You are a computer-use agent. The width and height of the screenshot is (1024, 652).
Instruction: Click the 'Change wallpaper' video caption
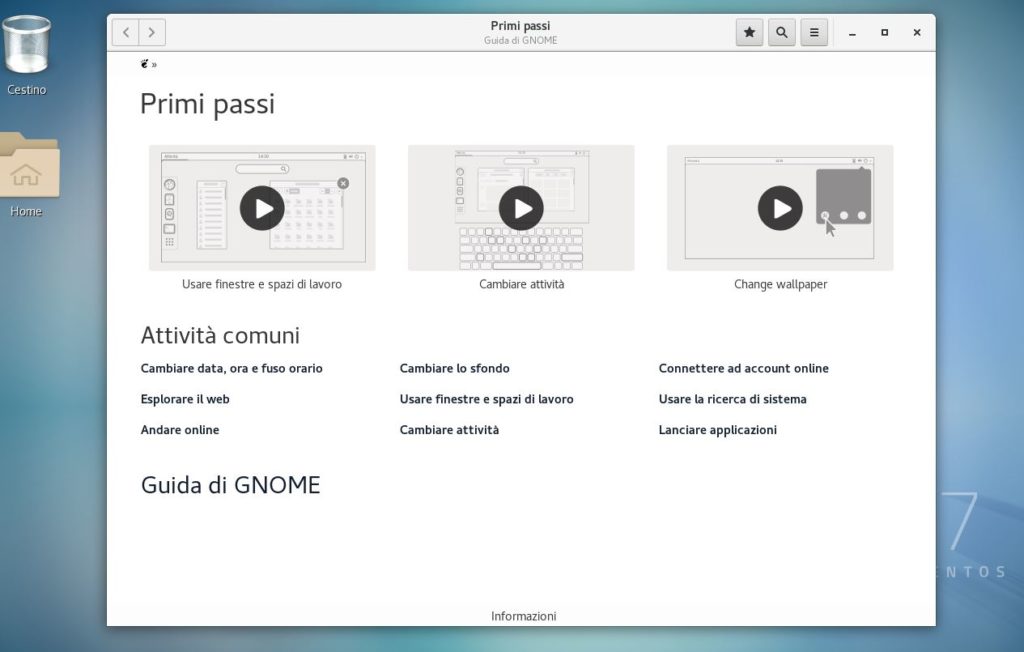tap(780, 284)
